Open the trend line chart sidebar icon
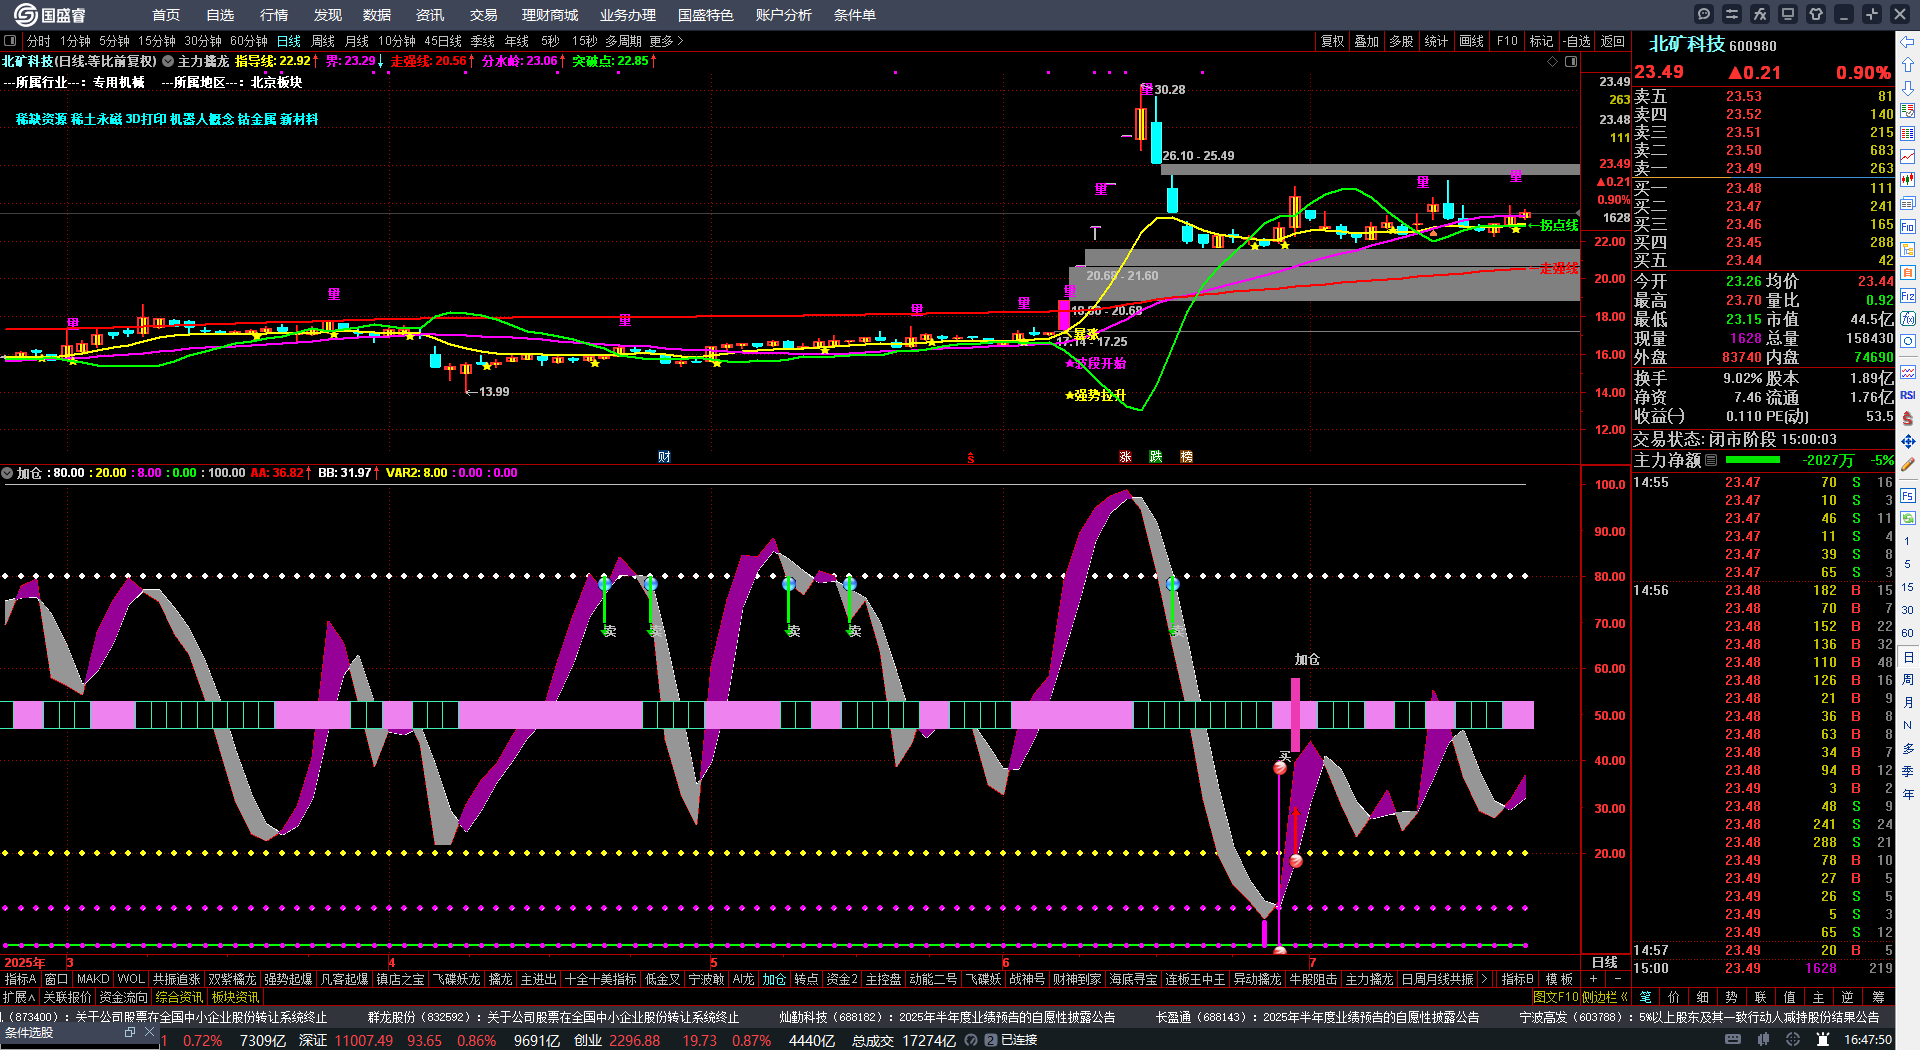This screenshot has width=1920, height=1050. tap(1908, 157)
